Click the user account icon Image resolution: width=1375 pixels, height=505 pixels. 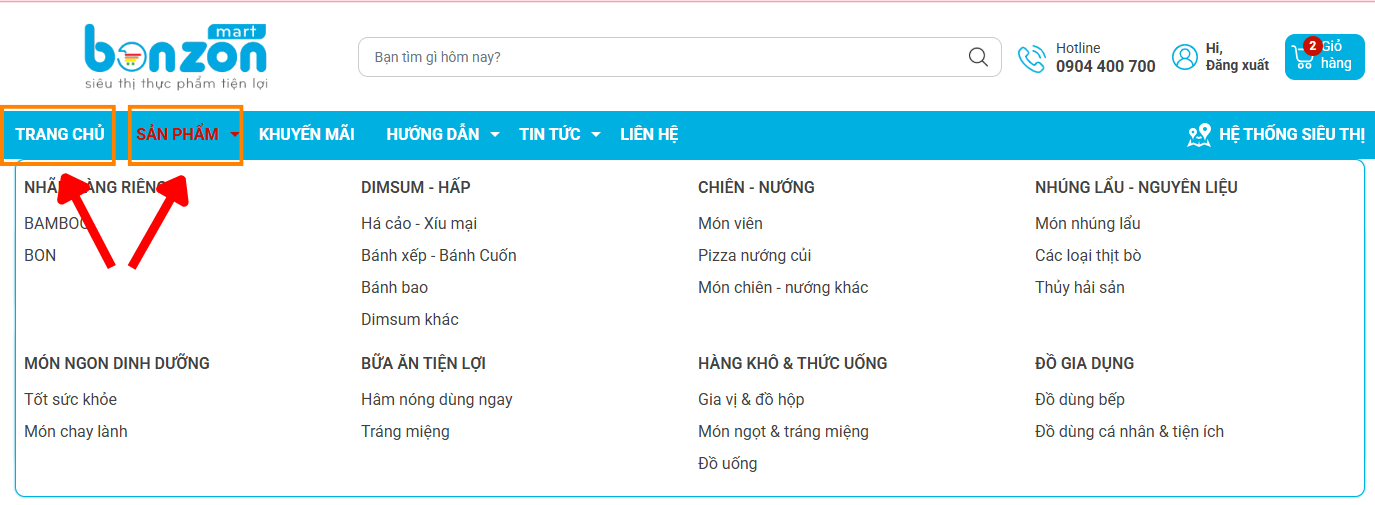(x=1185, y=57)
